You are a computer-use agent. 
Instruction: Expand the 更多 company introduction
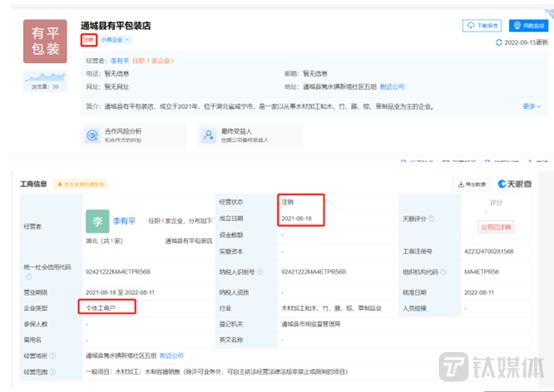click(x=531, y=106)
